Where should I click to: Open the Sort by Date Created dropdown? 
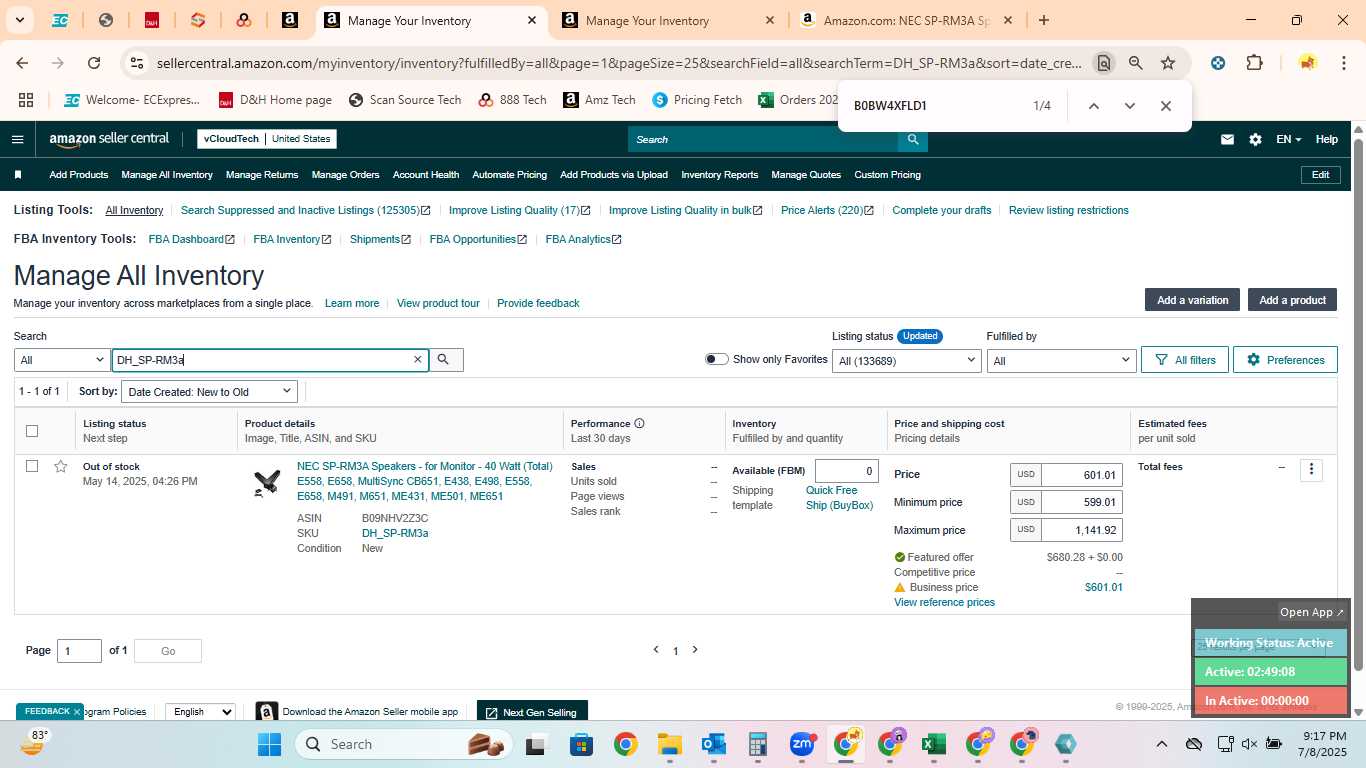(x=209, y=392)
